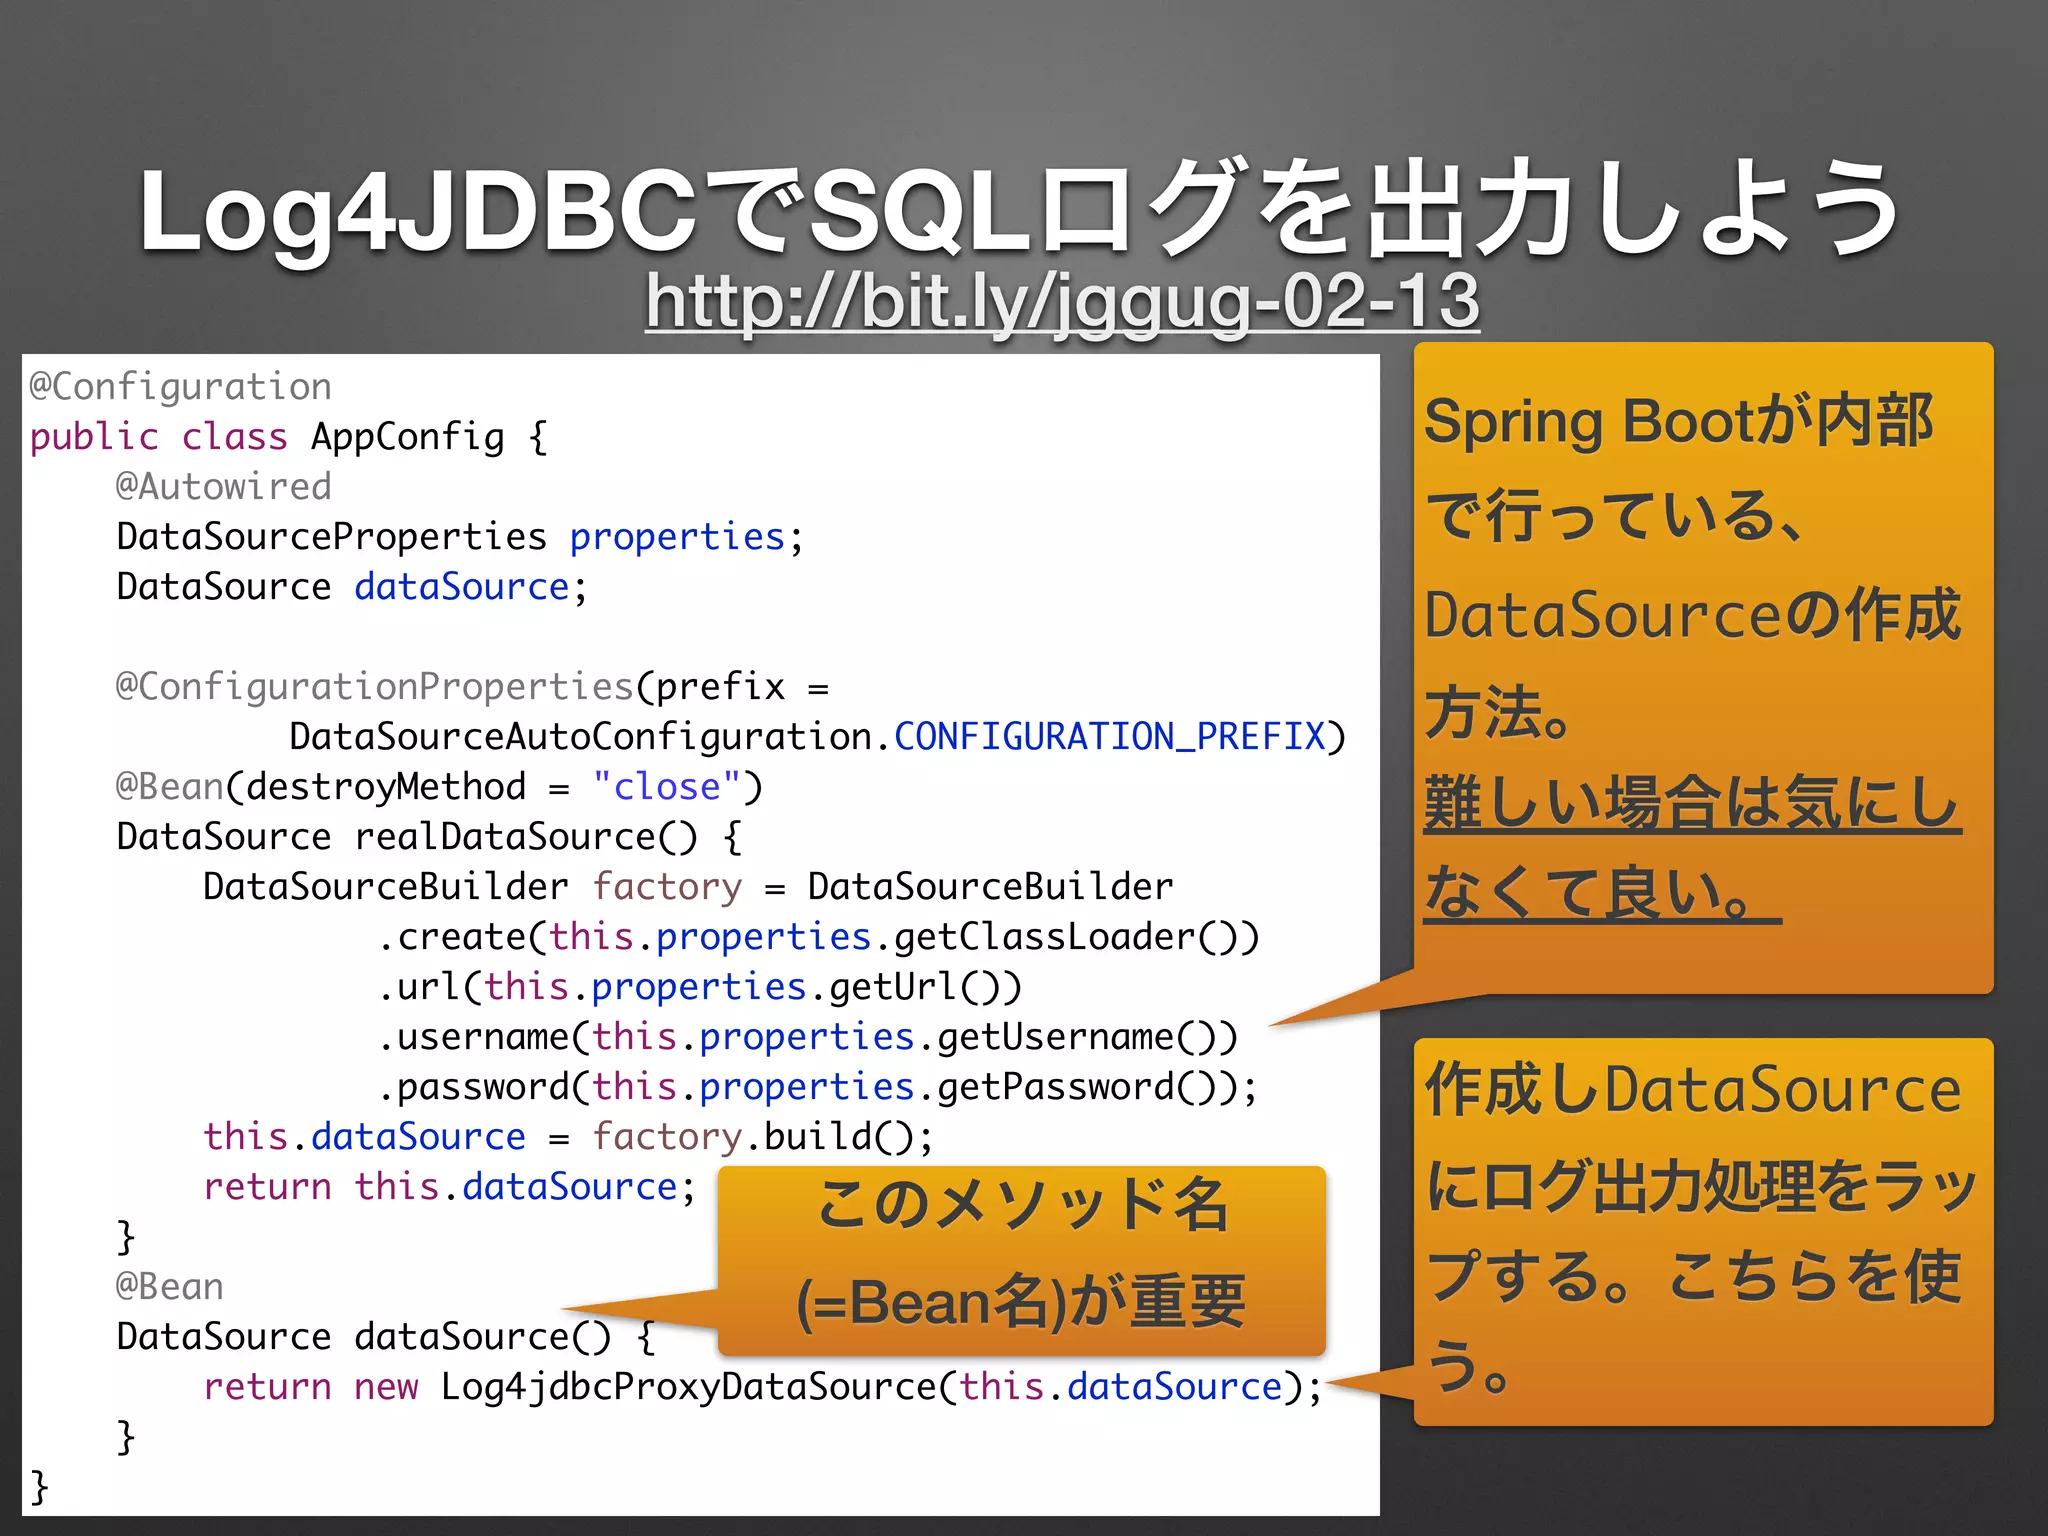Click the 'public class AppConfig {' line
The height and width of the screenshot is (1536, 2048).
pyautogui.click(x=289, y=437)
